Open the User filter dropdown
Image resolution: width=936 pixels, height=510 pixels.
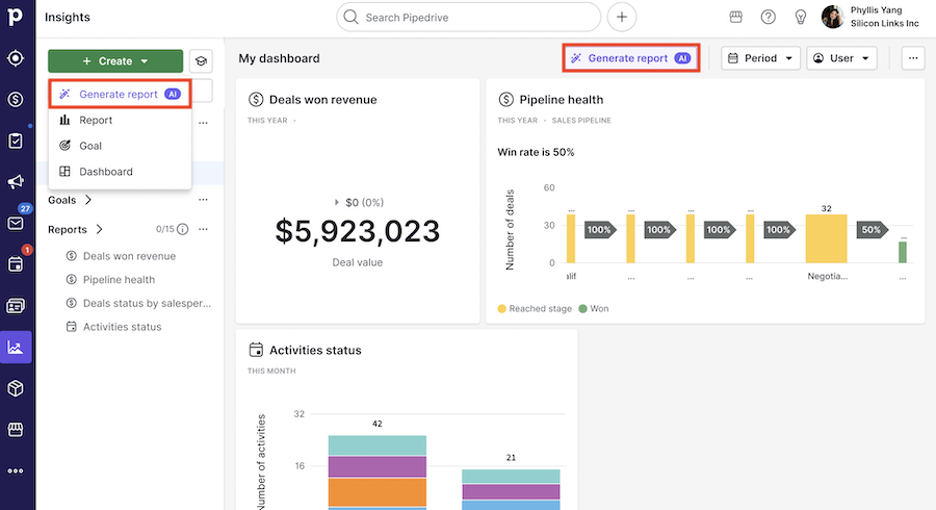click(841, 58)
